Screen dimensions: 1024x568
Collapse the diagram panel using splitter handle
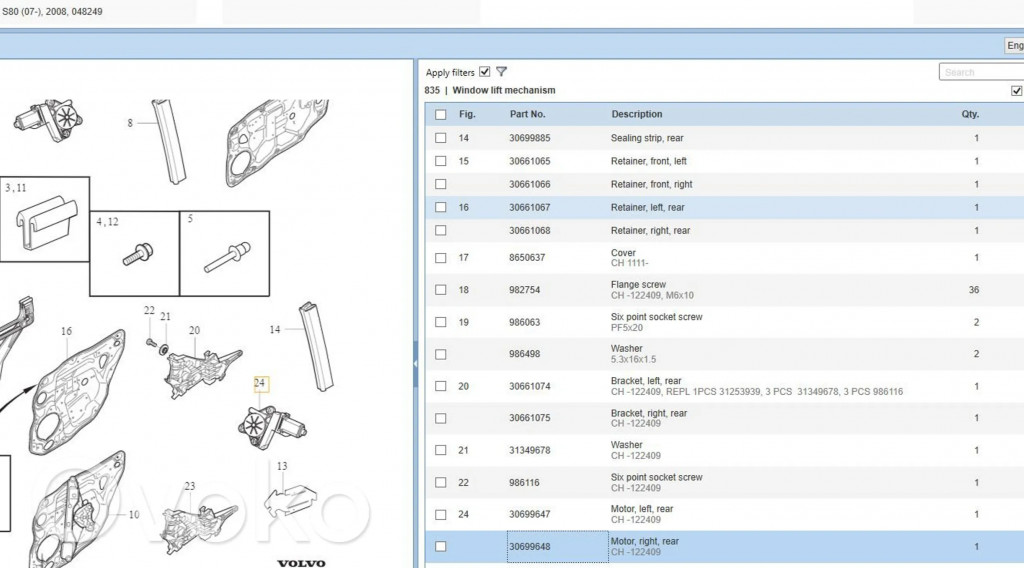click(x=415, y=366)
